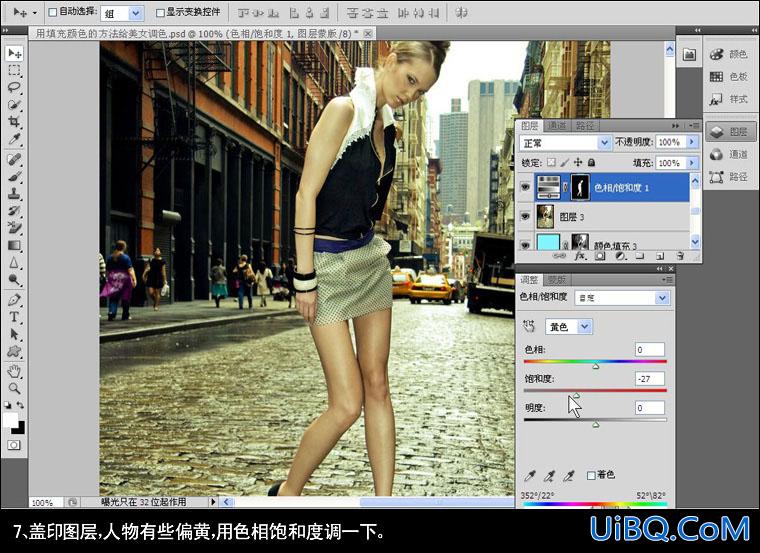
Task: Open the 填充 fill slider arrow
Action: point(692,163)
